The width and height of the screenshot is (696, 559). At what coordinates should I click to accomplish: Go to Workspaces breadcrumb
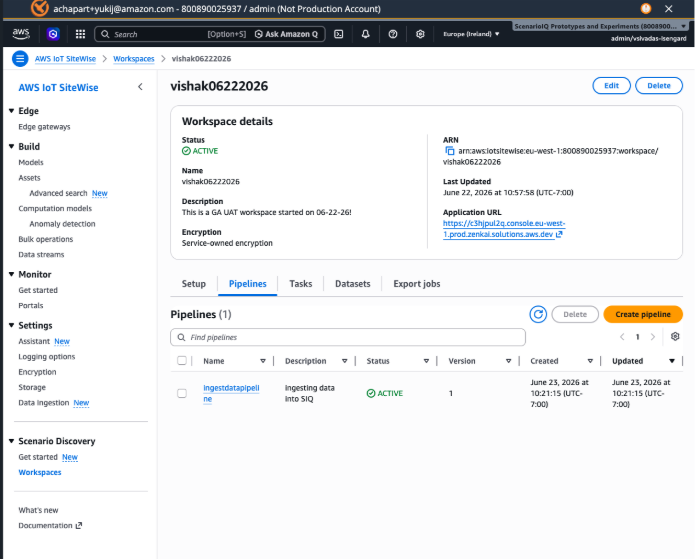tap(134, 59)
